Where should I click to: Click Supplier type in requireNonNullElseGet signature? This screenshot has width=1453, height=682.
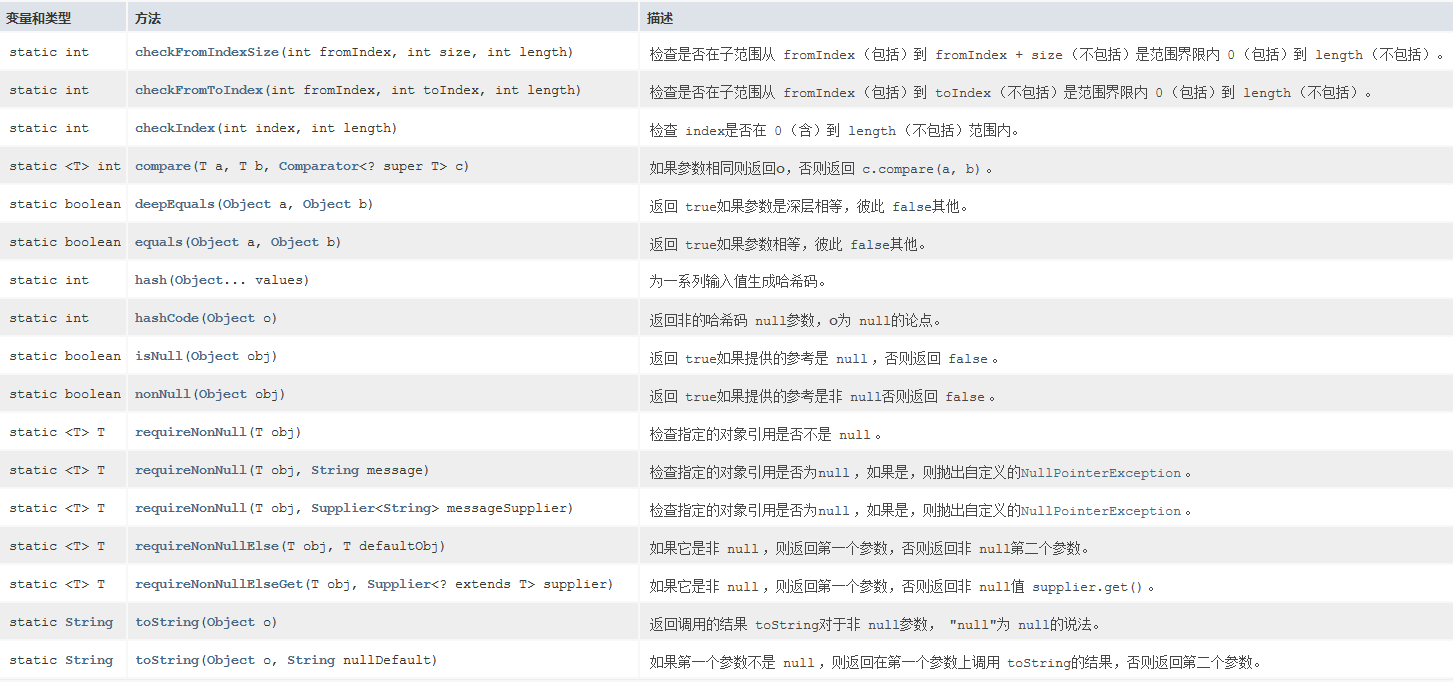(399, 584)
